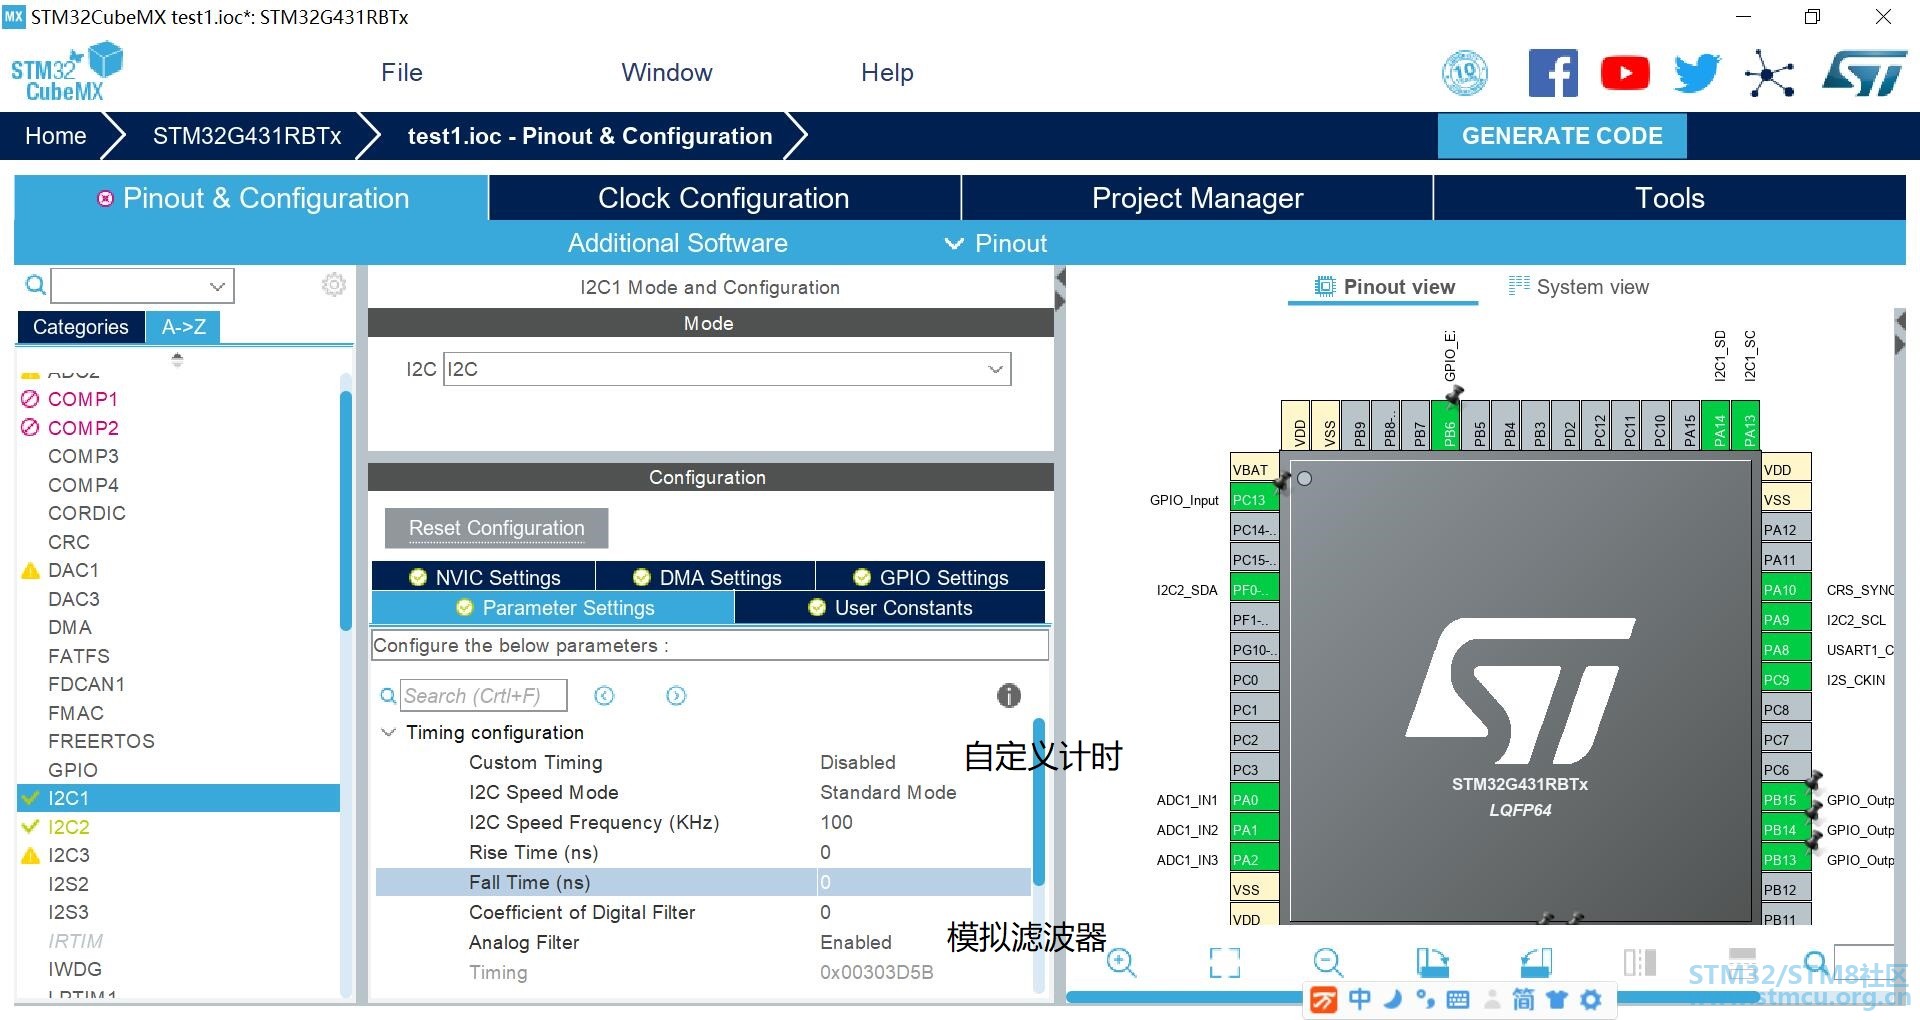Viewport: 1920px width, 1020px height.
Task: Select the PB6 pin on the chip
Action: 1446,428
